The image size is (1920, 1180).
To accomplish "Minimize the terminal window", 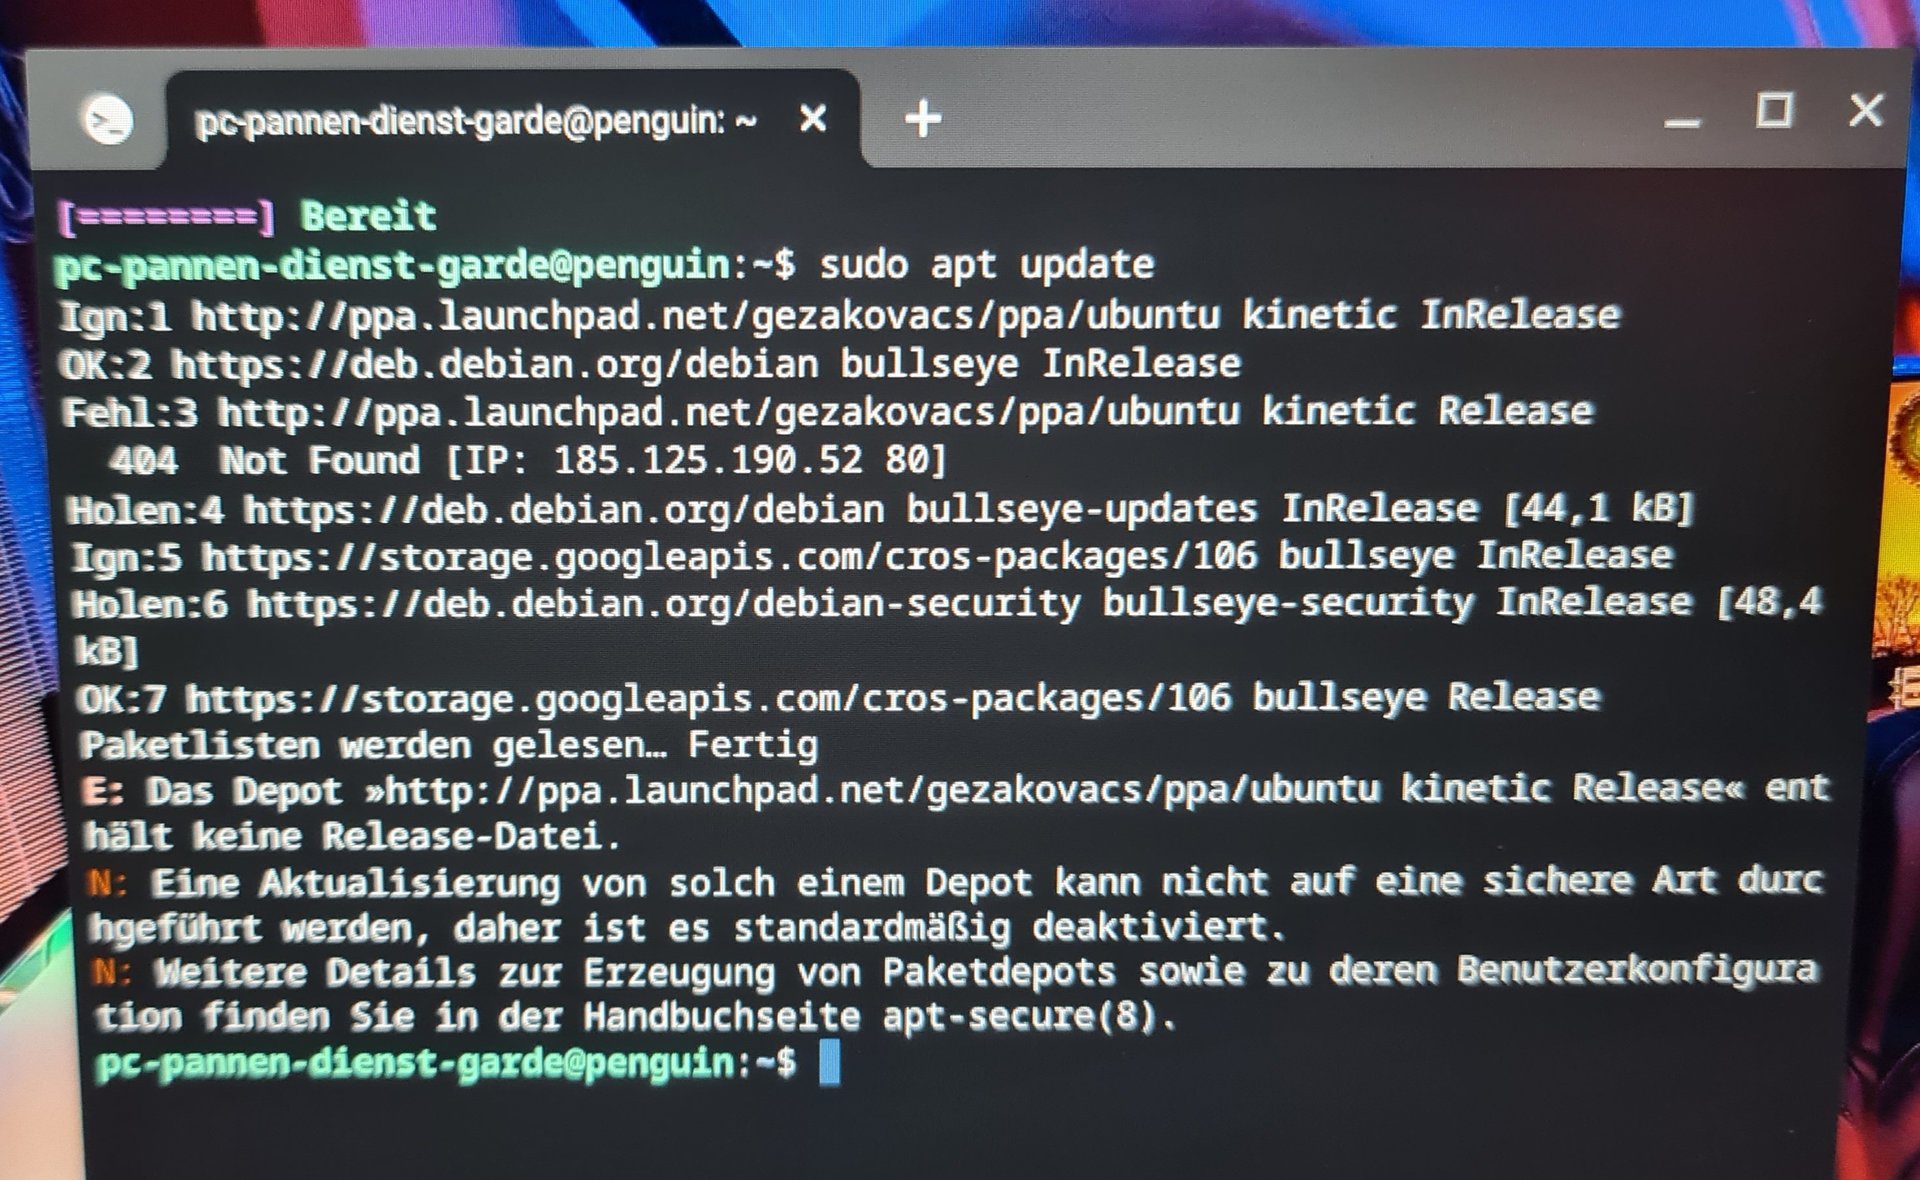I will [1682, 122].
